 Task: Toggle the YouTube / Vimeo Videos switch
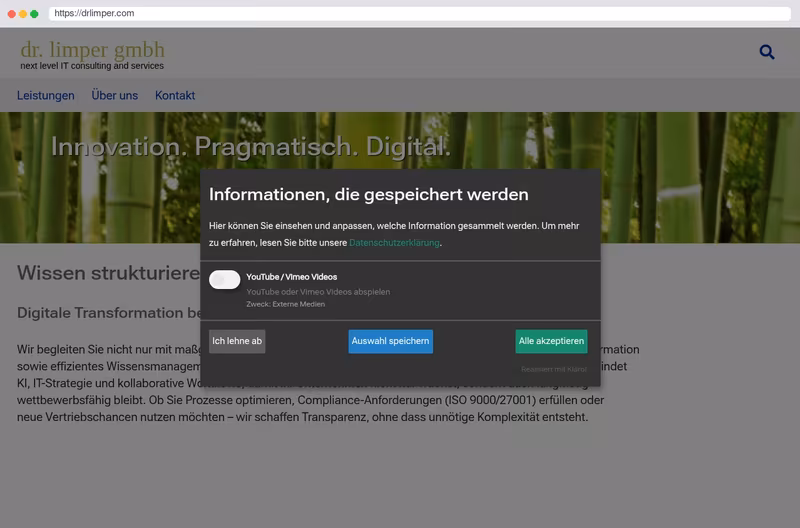[224, 280]
